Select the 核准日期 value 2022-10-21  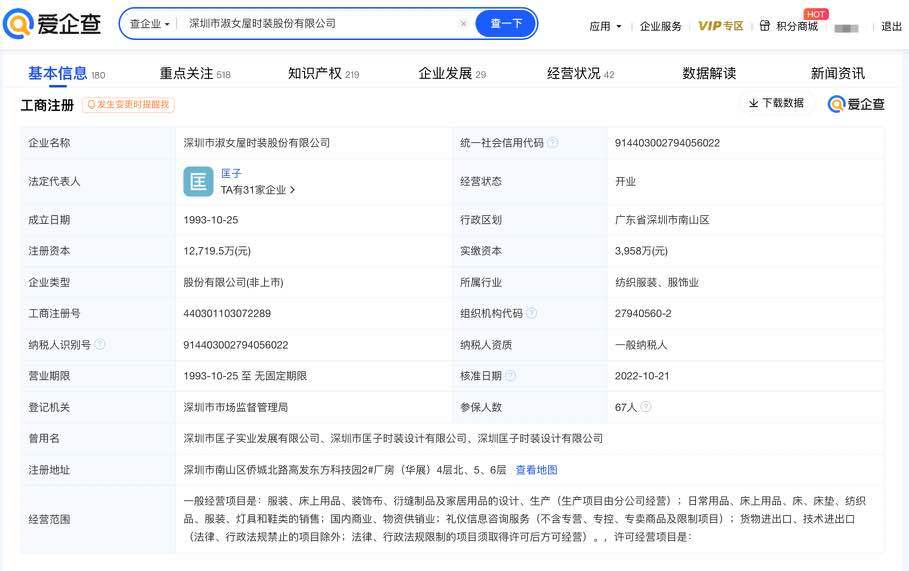click(642, 376)
